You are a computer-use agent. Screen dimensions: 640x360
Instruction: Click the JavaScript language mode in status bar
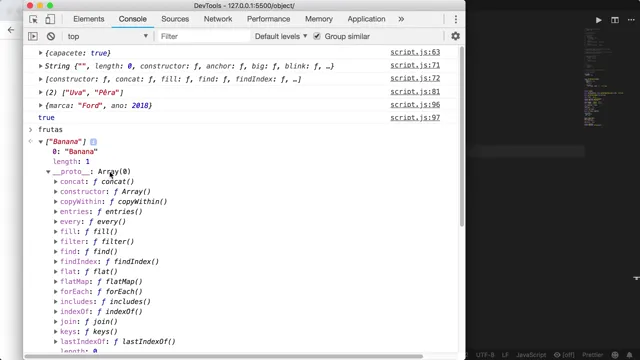pos(531,355)
